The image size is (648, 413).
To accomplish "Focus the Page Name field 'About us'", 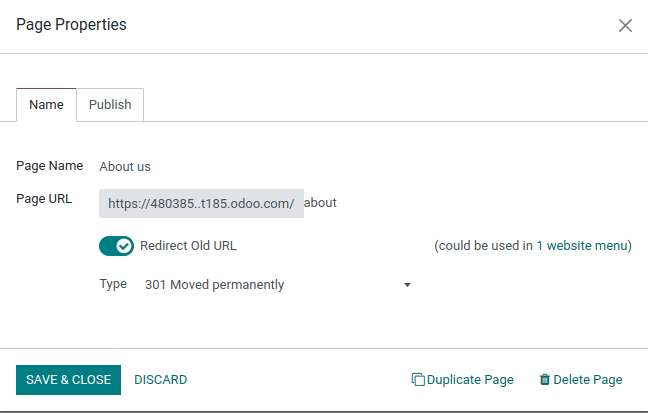I will [x=125, y=167].
